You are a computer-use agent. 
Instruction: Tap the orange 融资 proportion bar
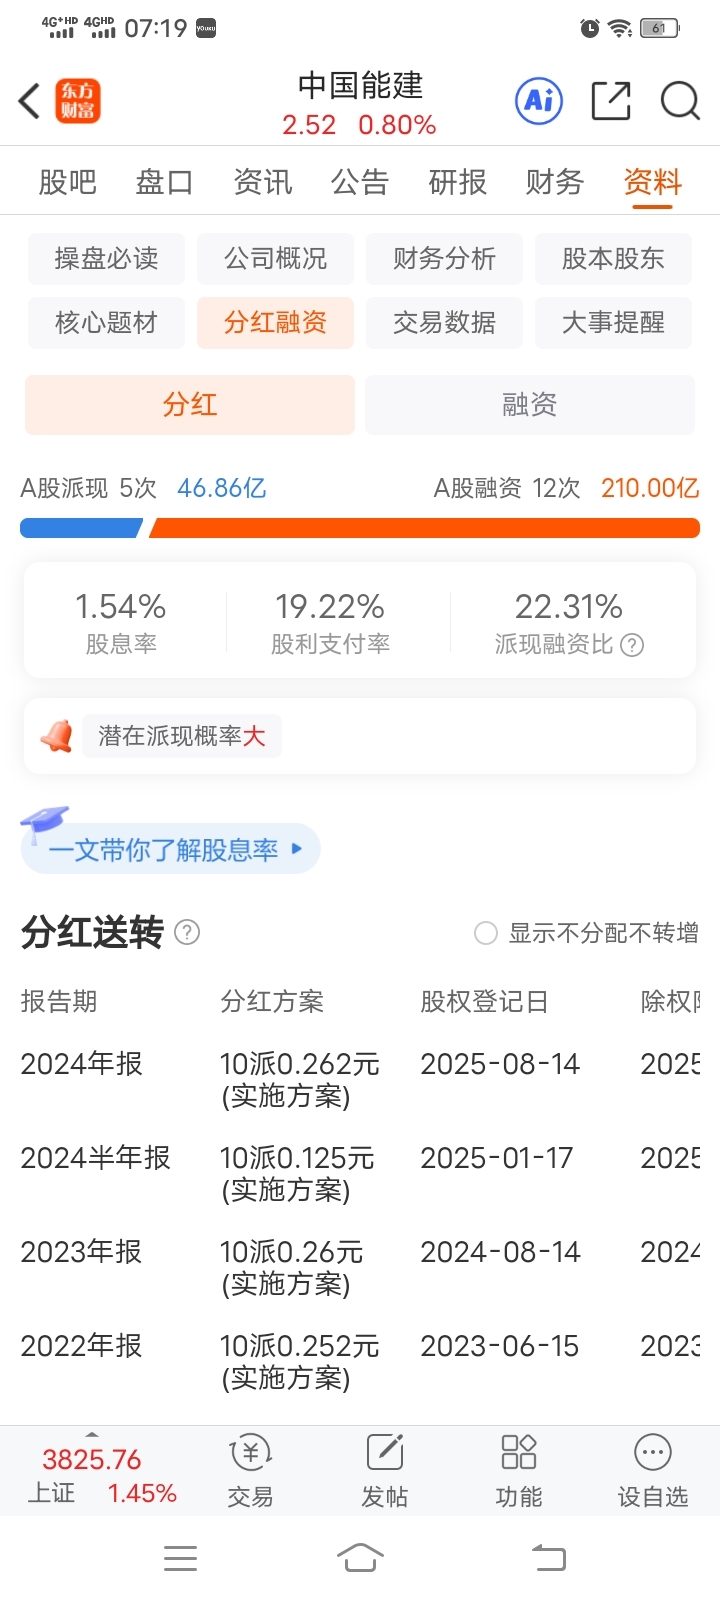pos(424,528)
